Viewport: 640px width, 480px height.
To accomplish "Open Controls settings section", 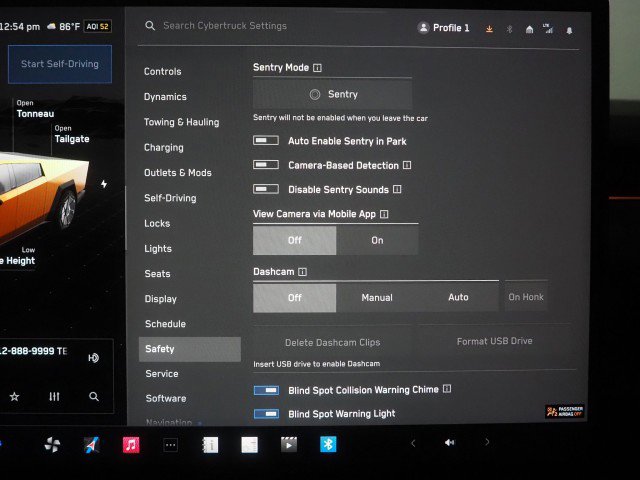I will tap(162, 71).
